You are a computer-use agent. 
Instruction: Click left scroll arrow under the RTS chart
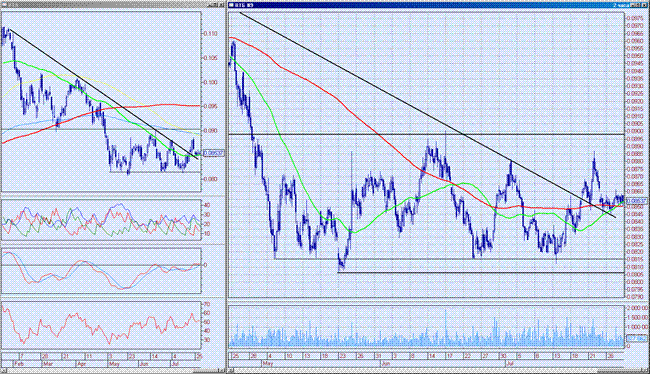coord(231,370)
